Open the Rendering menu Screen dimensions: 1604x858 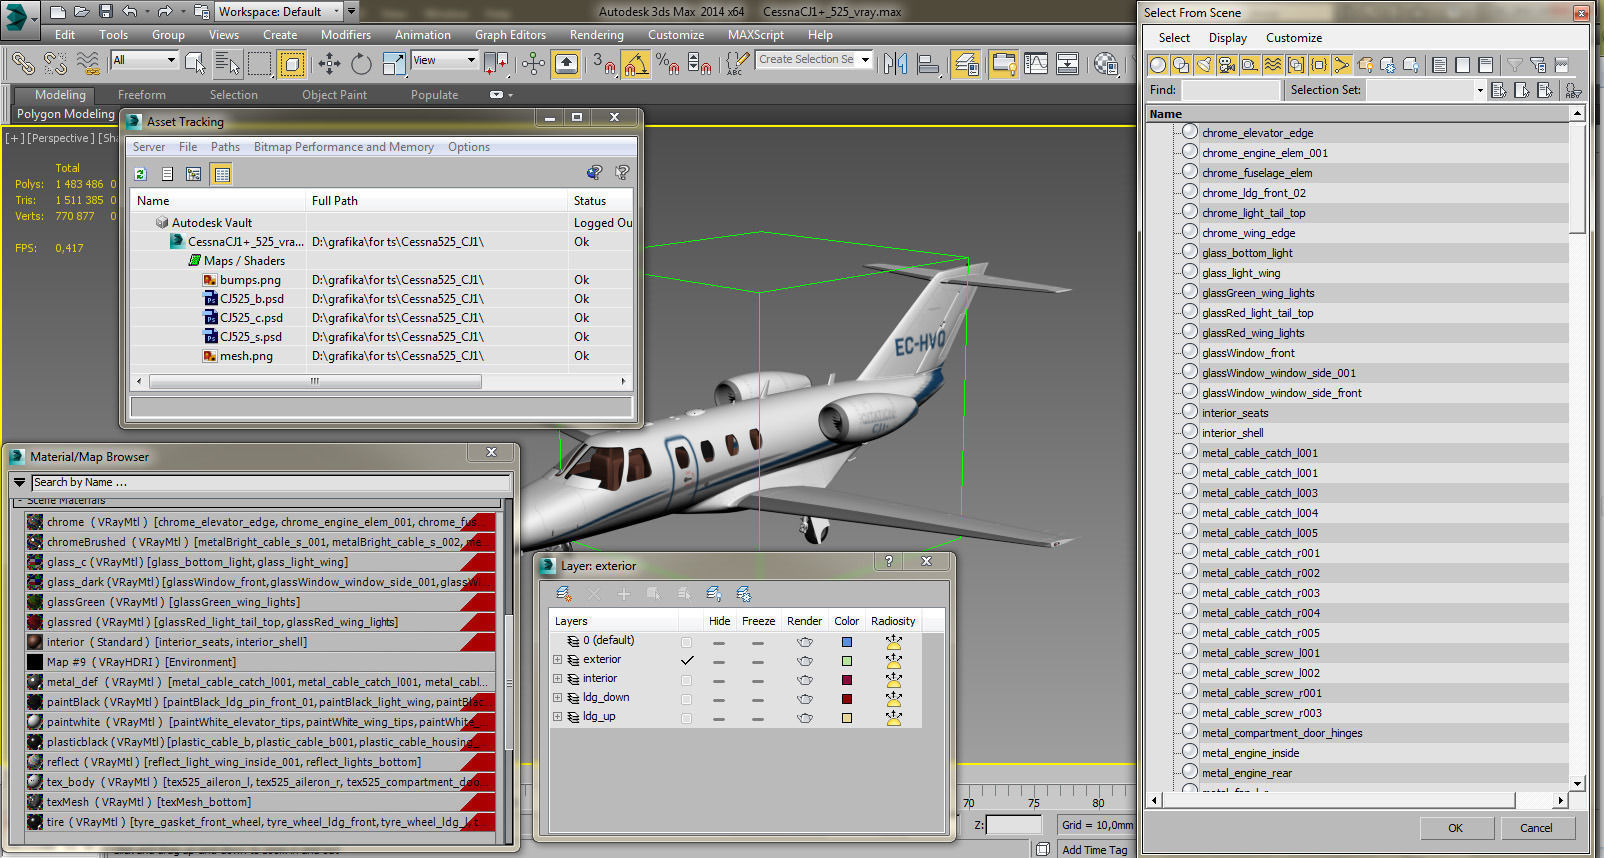[x=596, y=35]
